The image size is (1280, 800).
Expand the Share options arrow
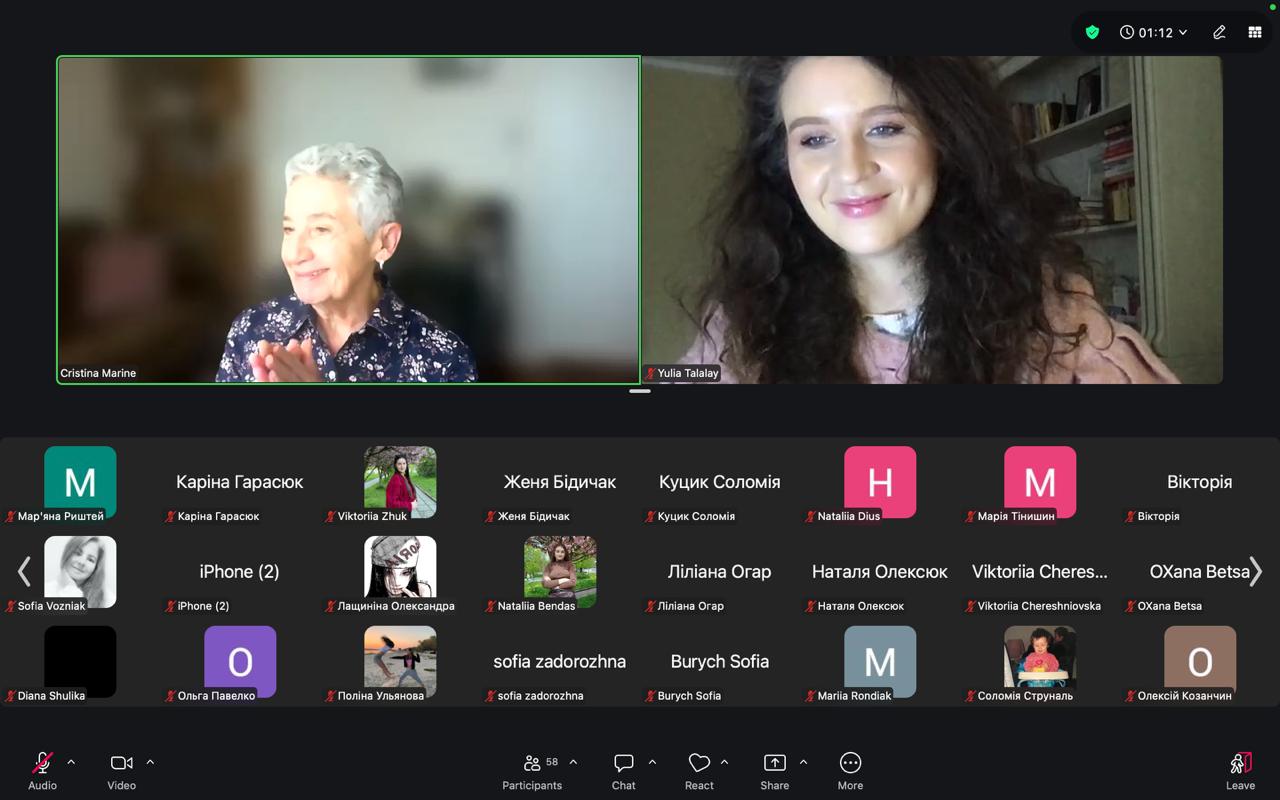coord(803,762)
